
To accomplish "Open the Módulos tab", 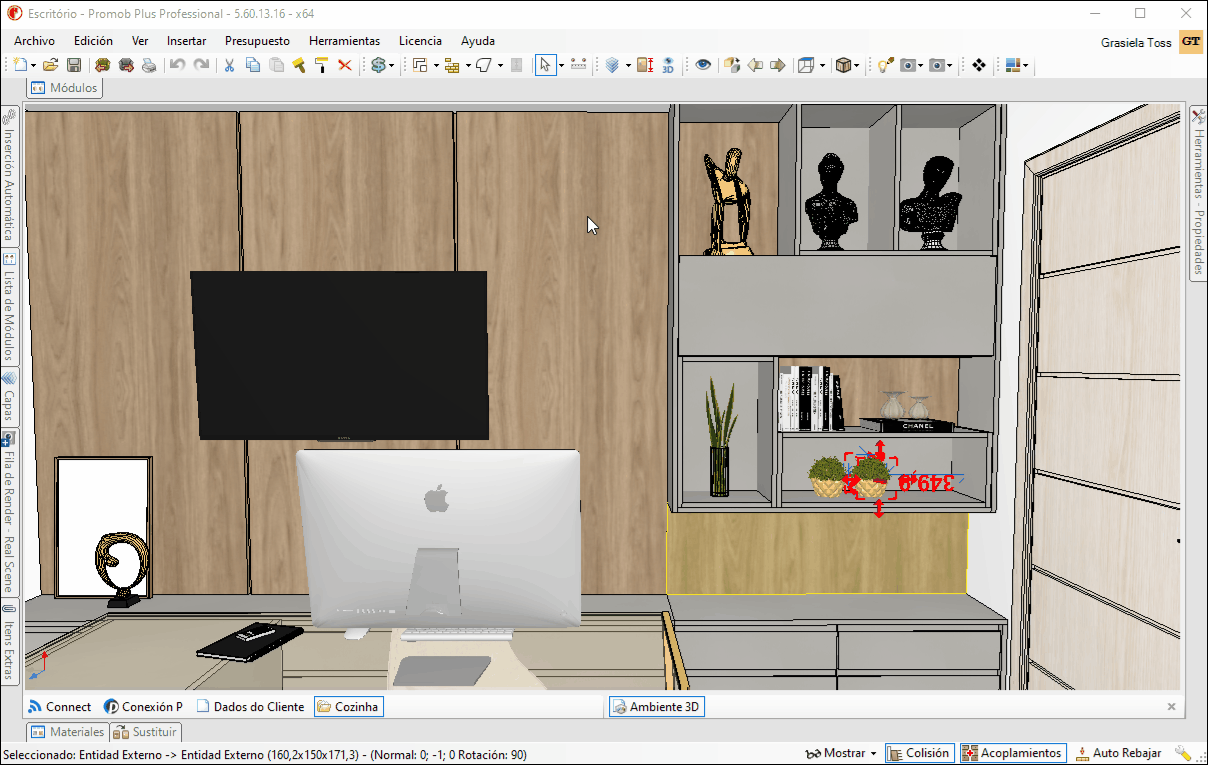I will pos(65,88).
